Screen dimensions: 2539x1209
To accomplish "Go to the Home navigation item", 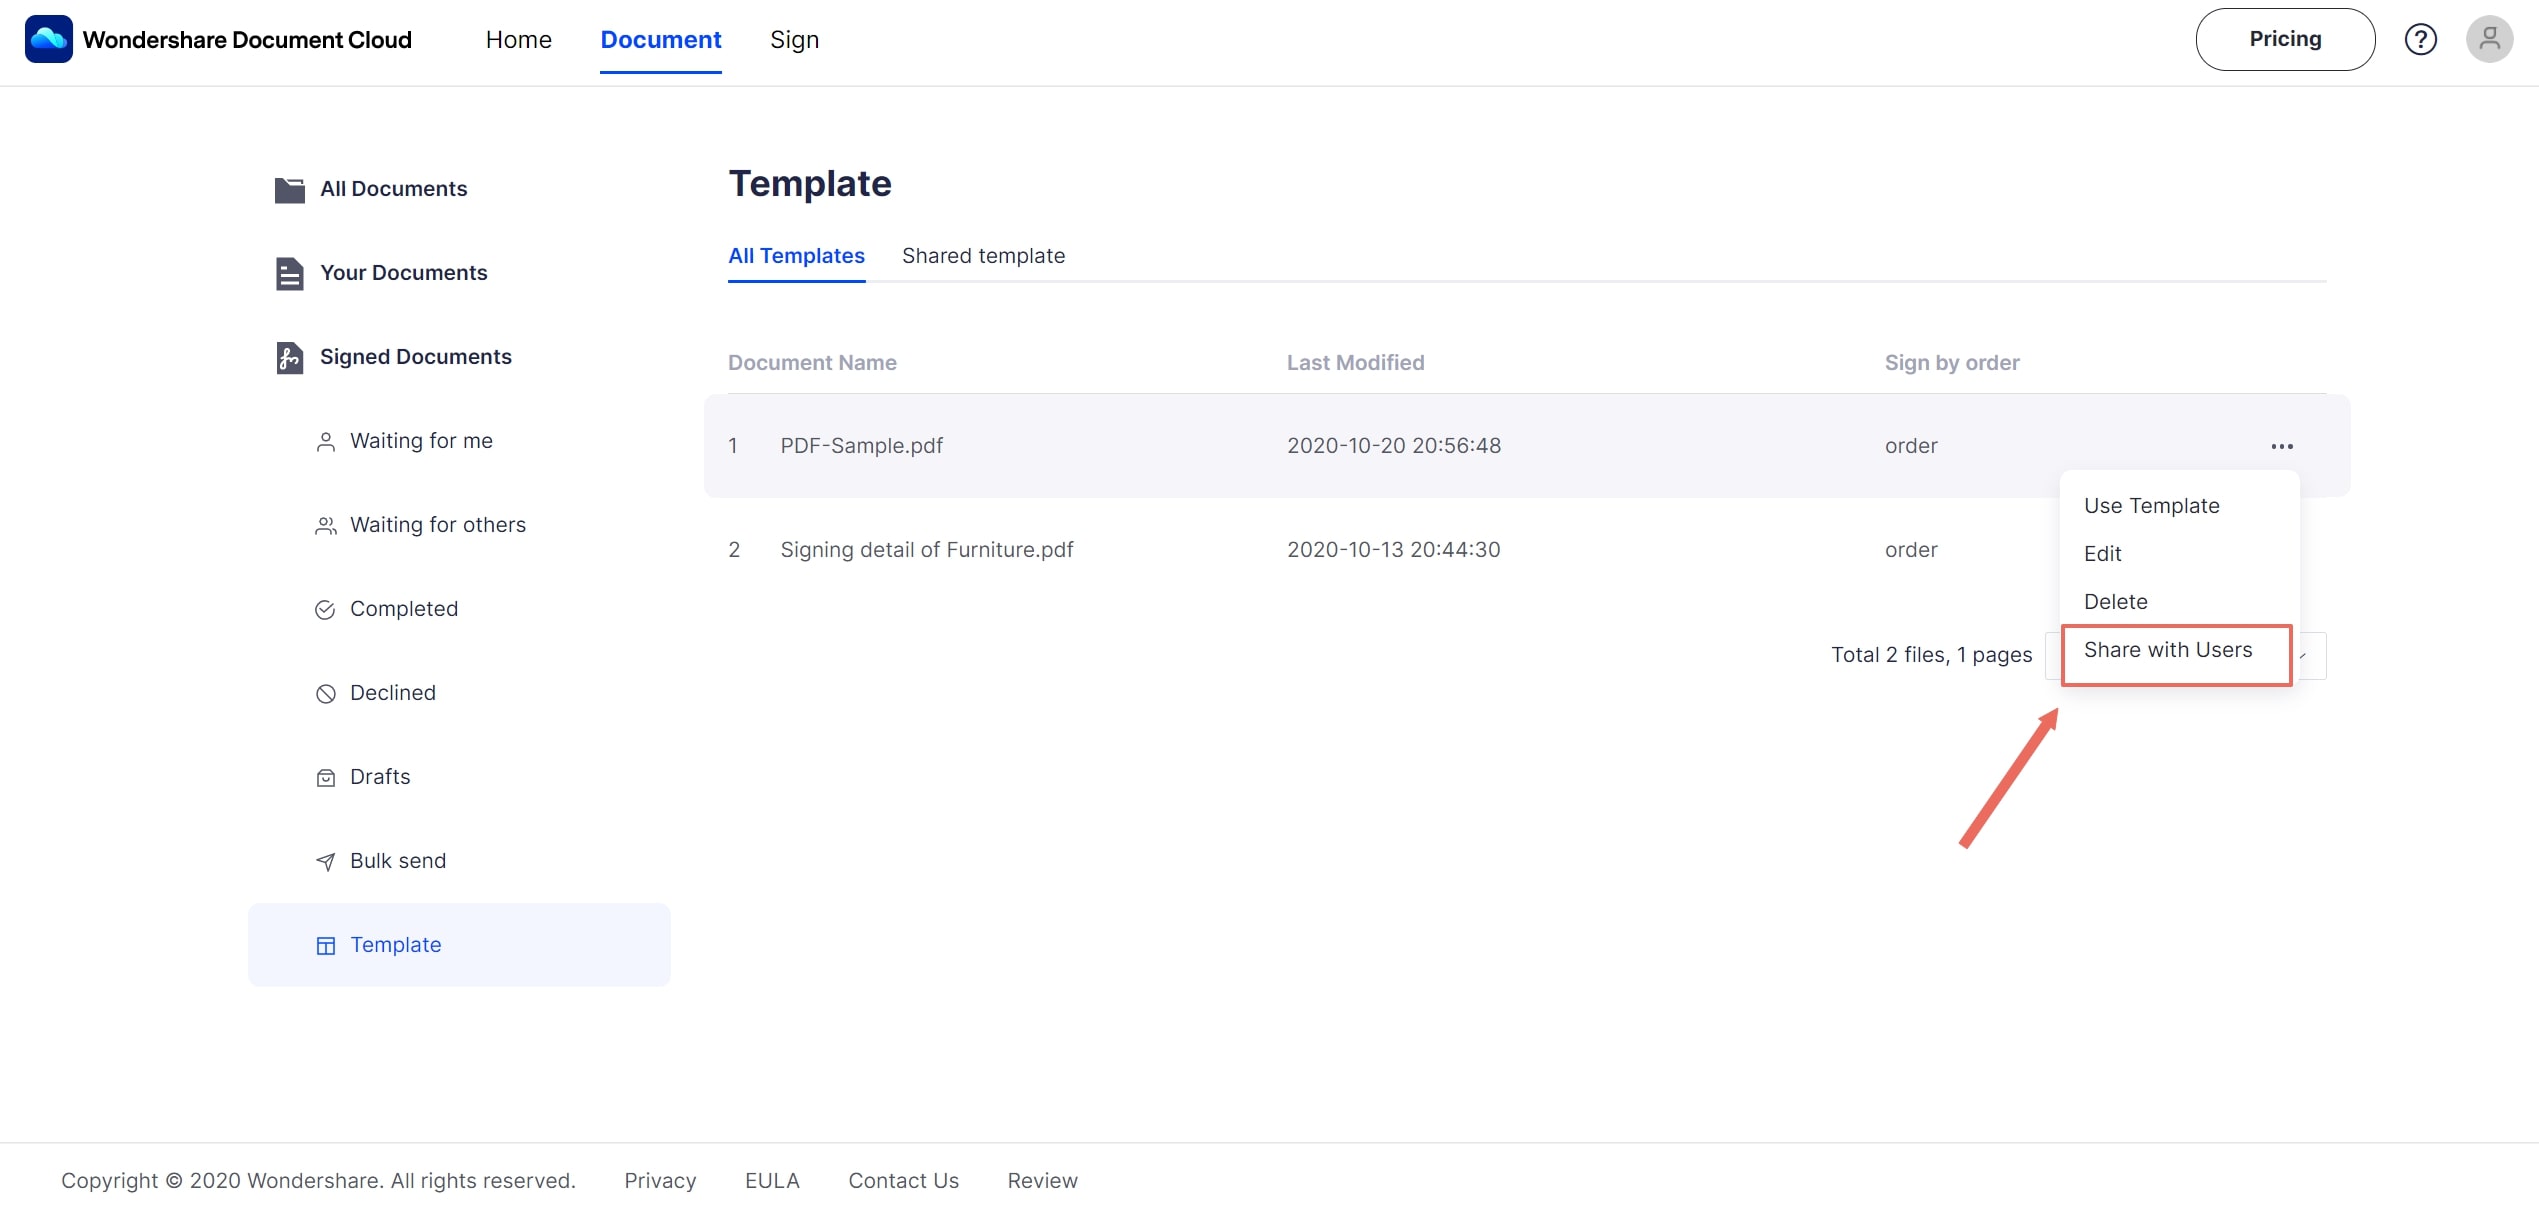I will (519, 39).
